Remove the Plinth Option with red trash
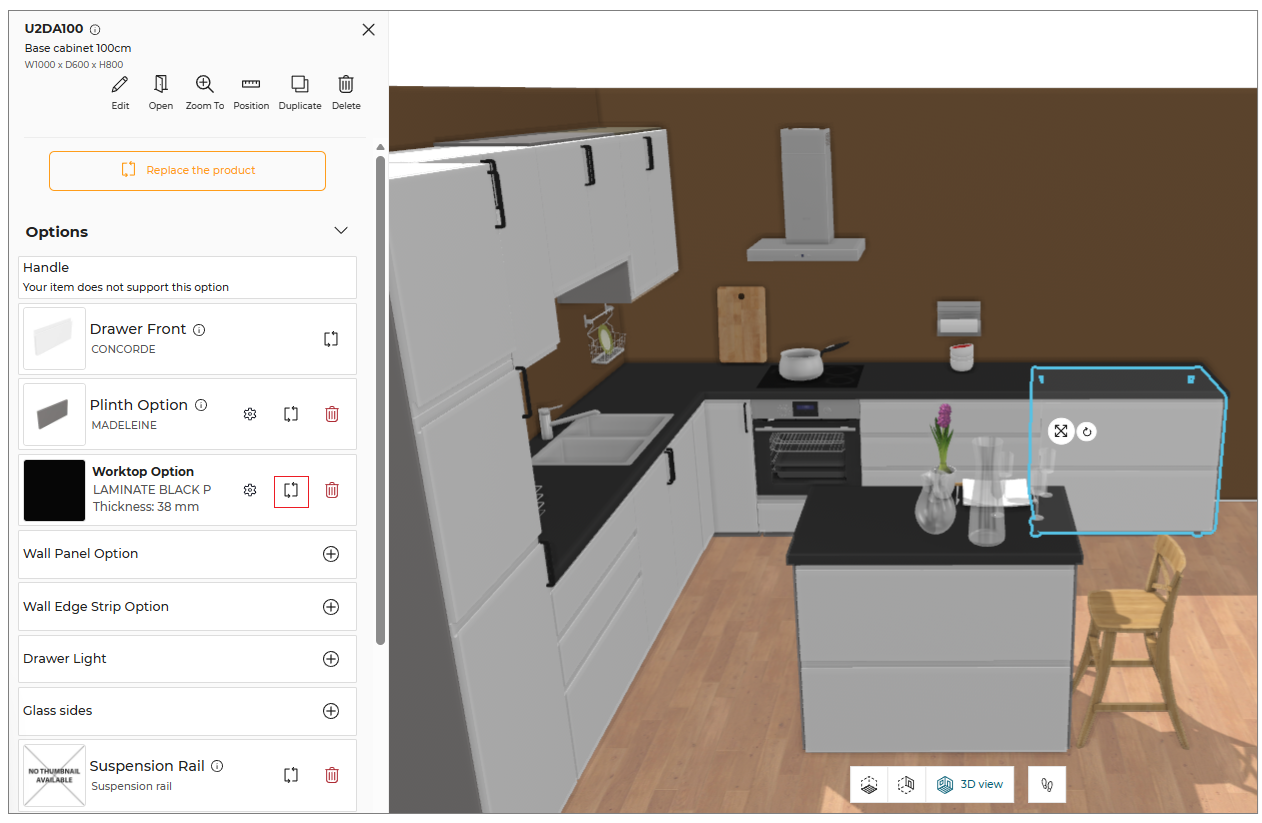Image resolution: width=1262 pixels, height=823 pixels. (x=332, y=413)
